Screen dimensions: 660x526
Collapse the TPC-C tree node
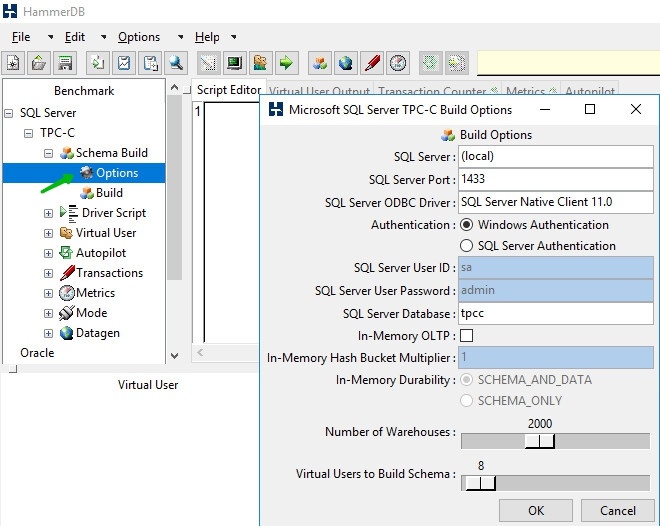(28, 133)
